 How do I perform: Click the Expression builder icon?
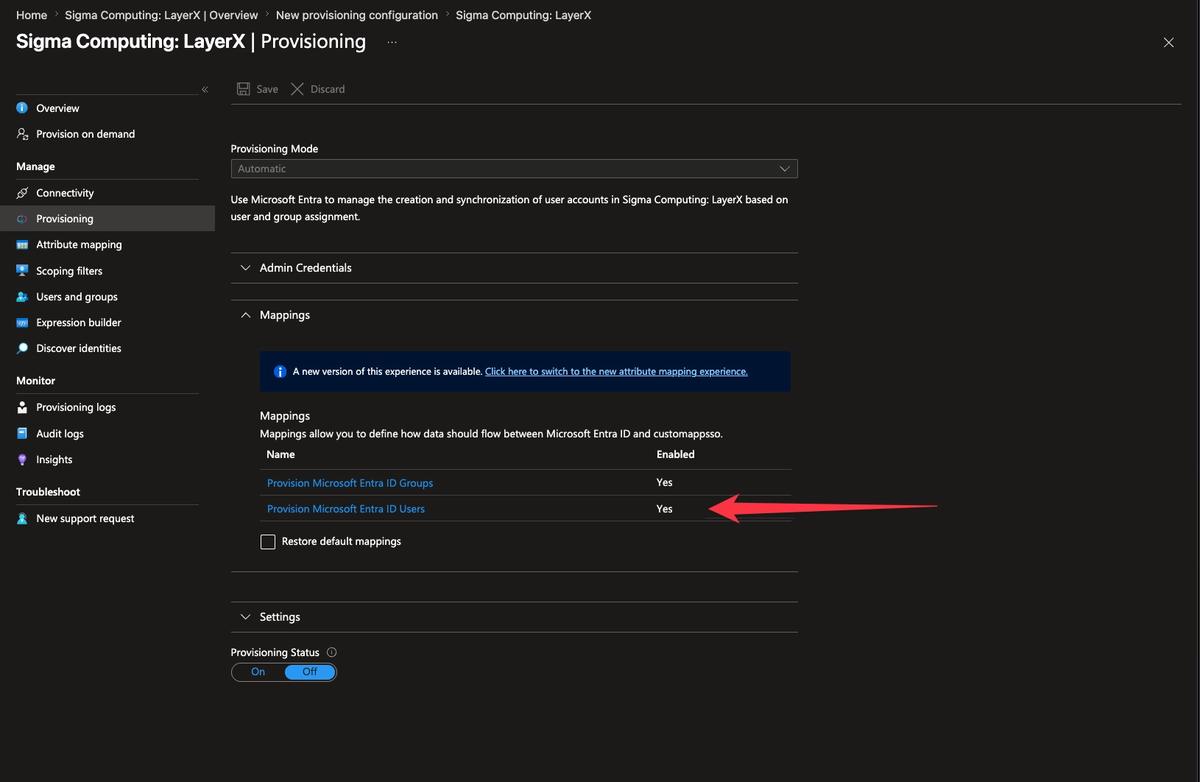point(22,323)
